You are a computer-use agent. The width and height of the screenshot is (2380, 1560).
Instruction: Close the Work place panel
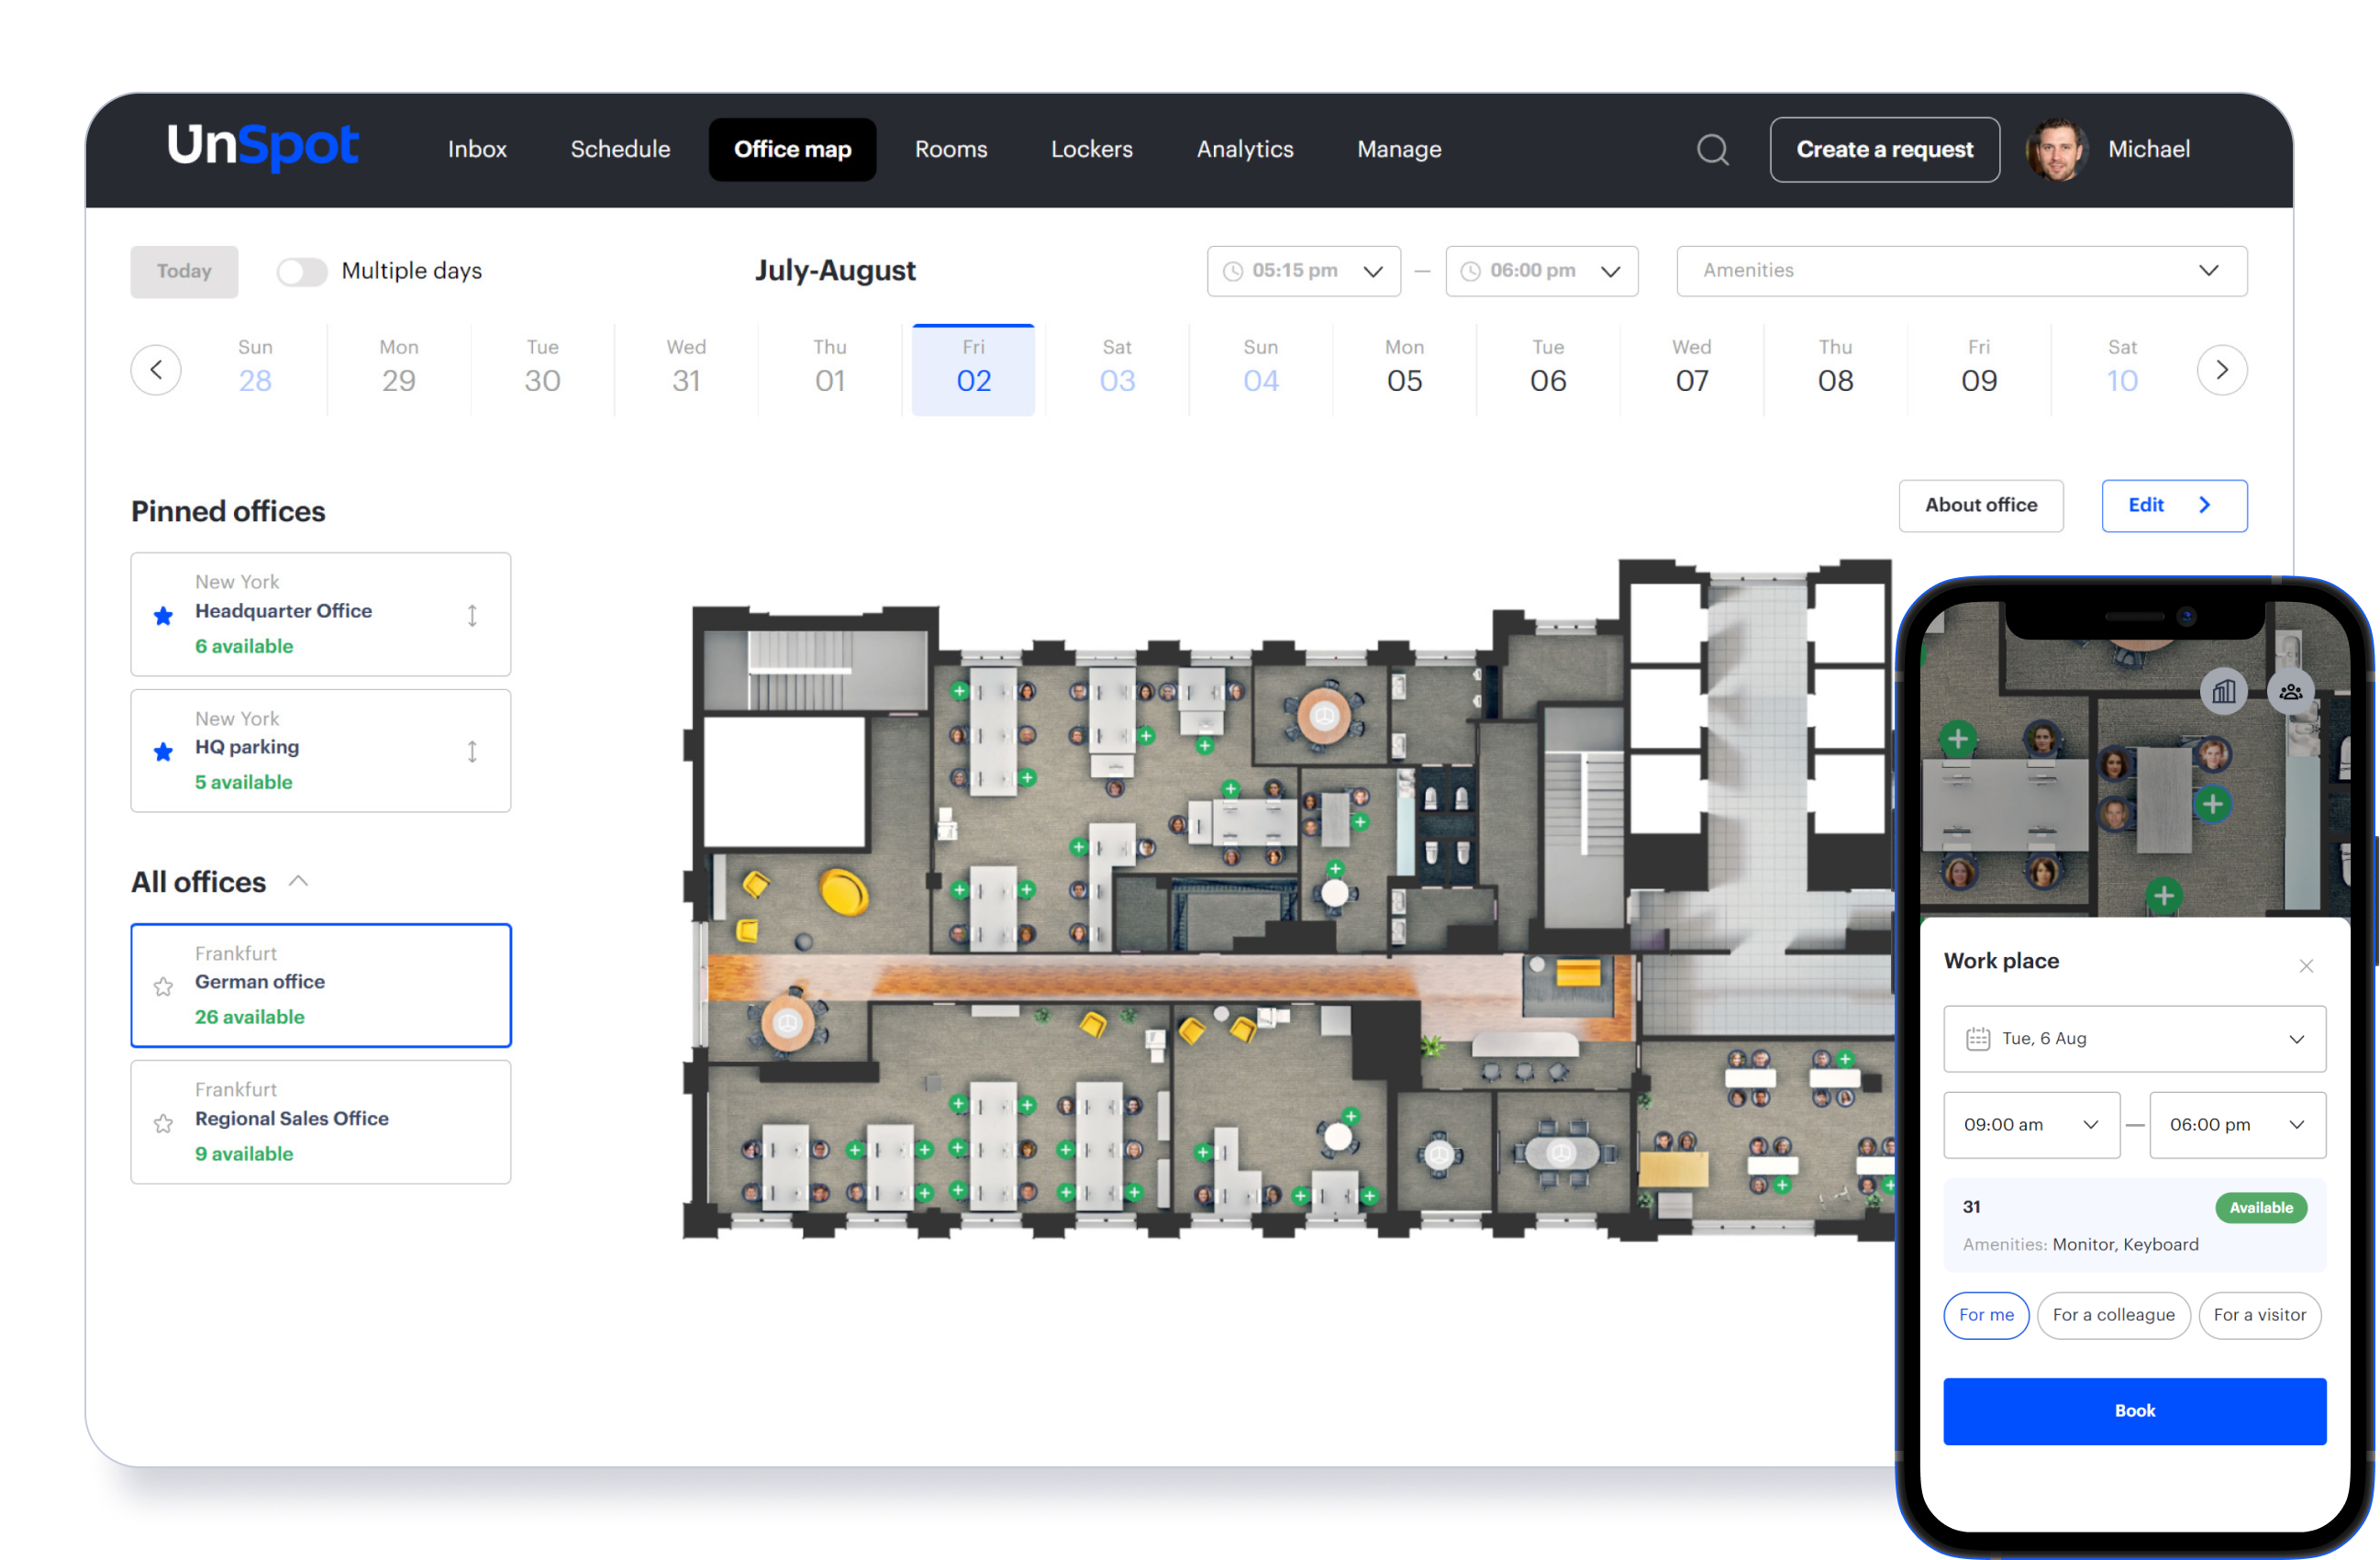tap(2306, 966)
